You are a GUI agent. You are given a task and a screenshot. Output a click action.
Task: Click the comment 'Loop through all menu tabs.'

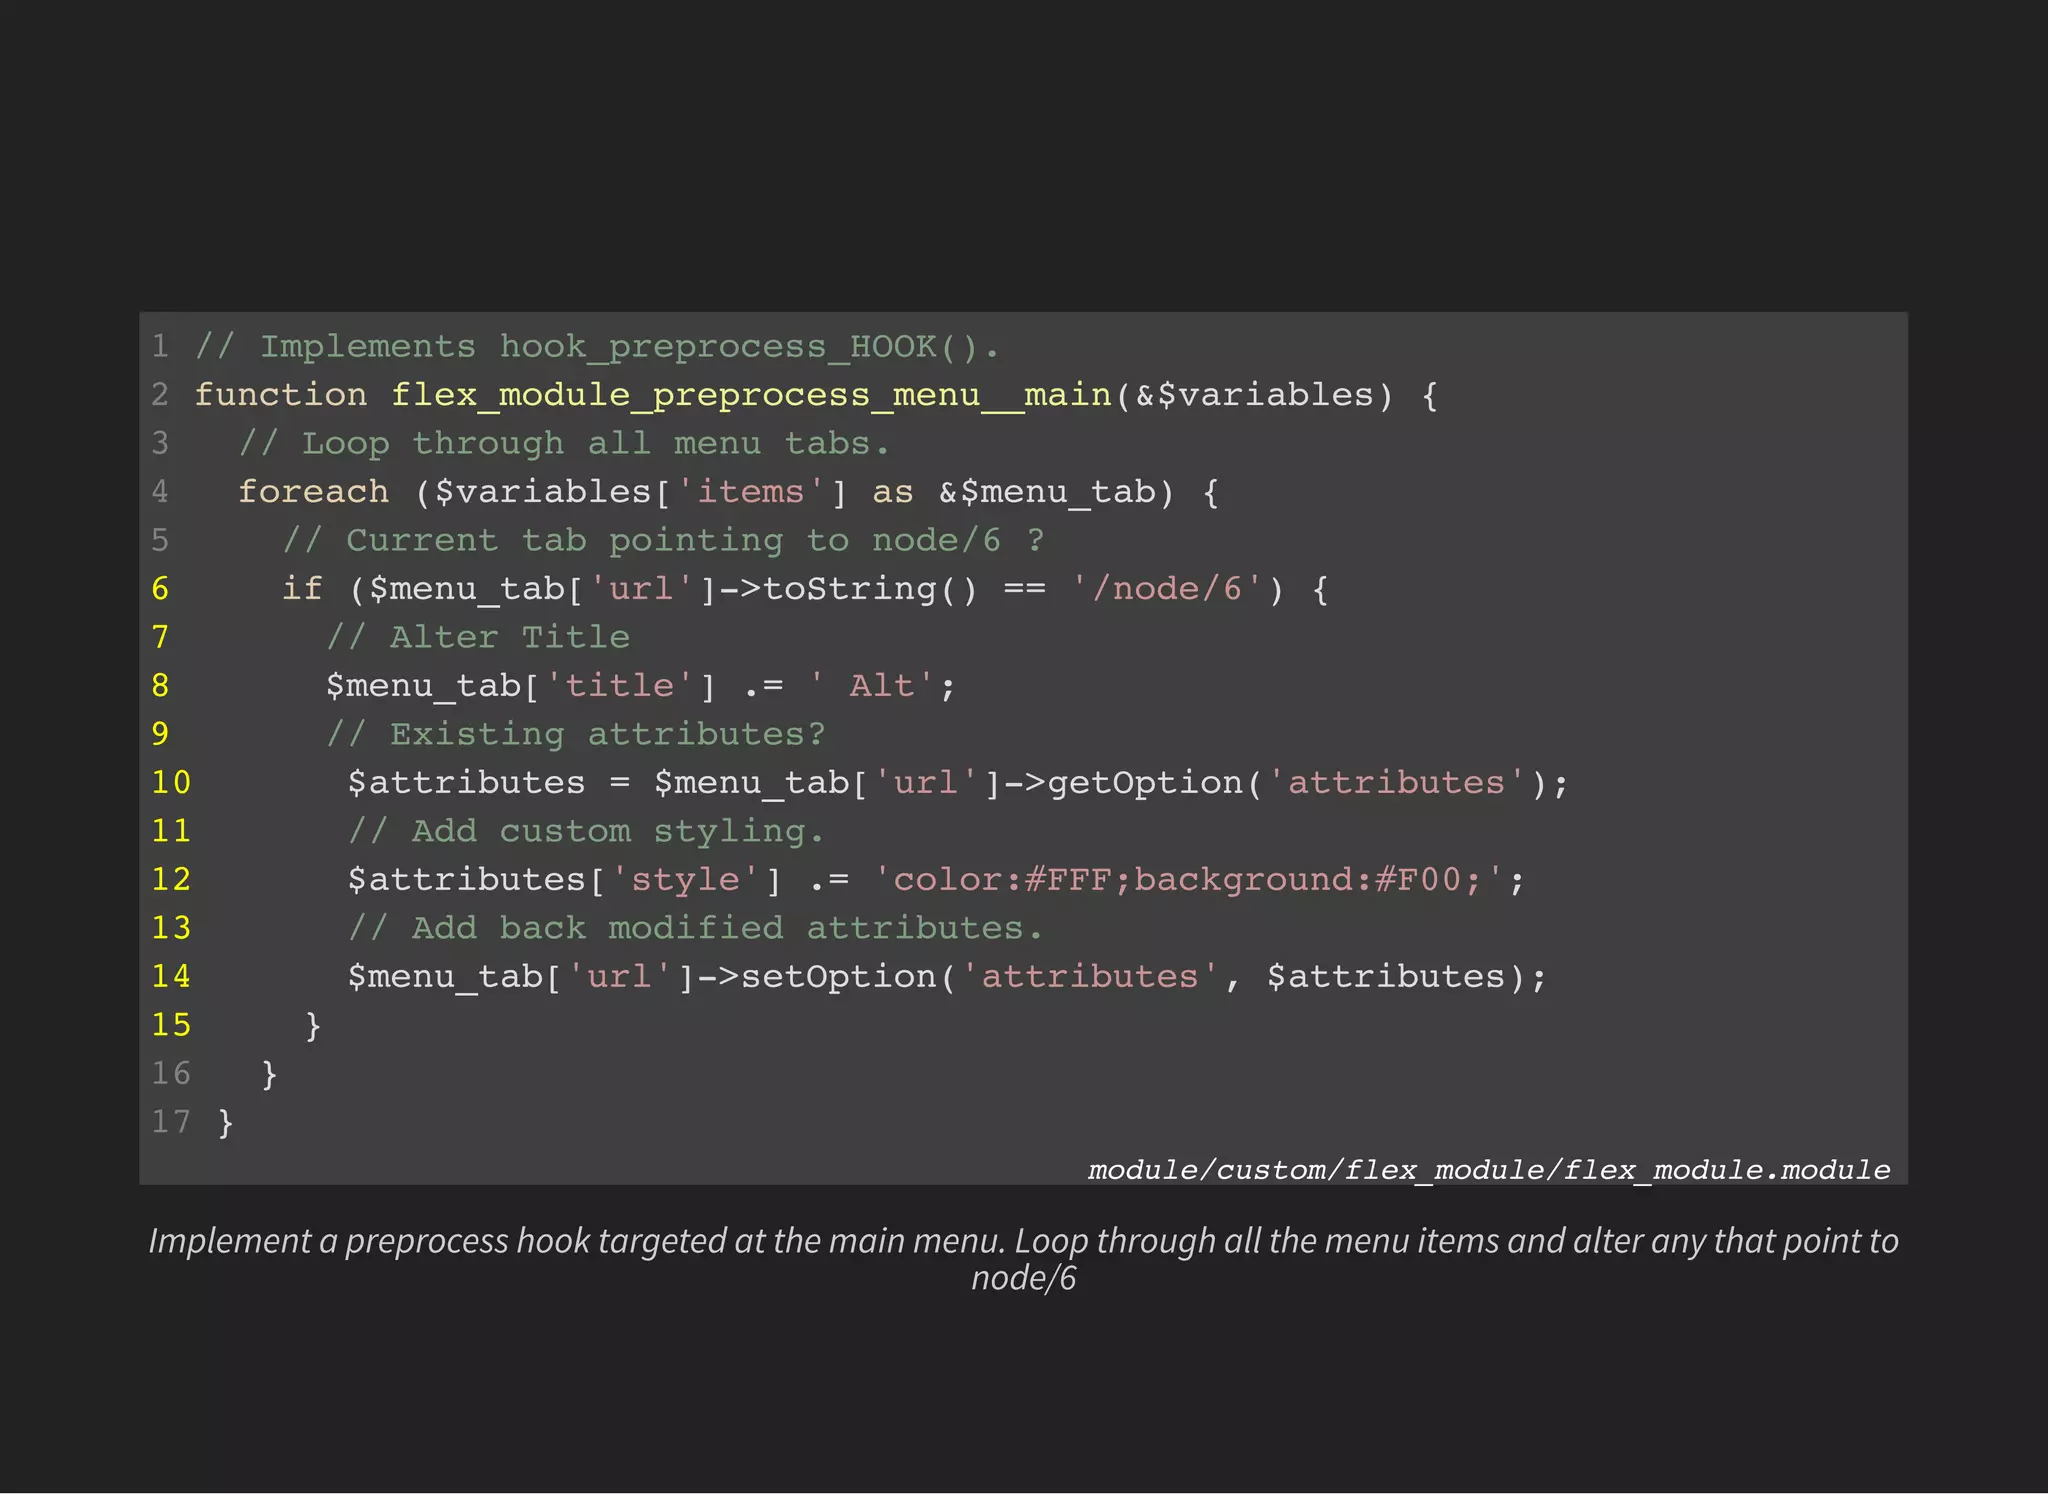coord(564,443)
